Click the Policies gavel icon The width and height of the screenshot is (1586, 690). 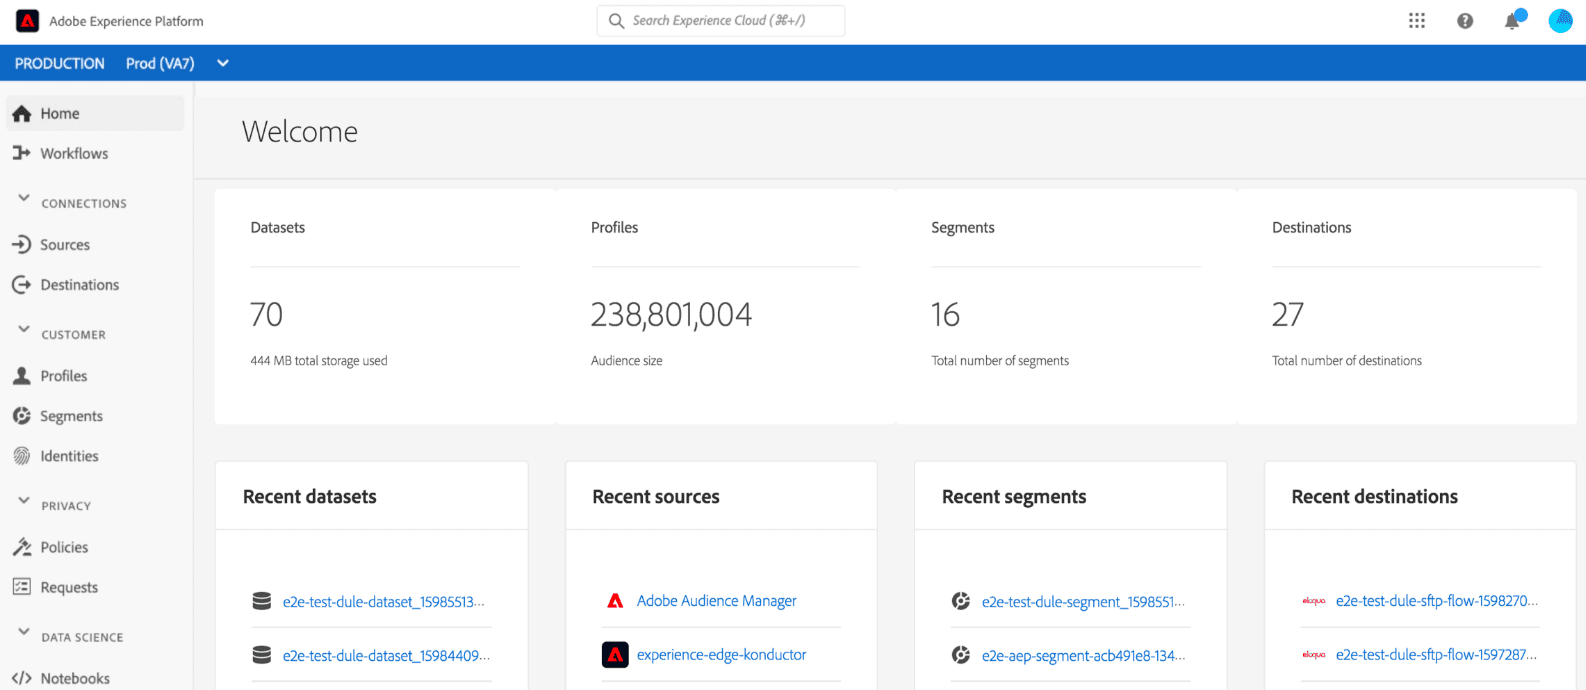(x=22, y=547)
